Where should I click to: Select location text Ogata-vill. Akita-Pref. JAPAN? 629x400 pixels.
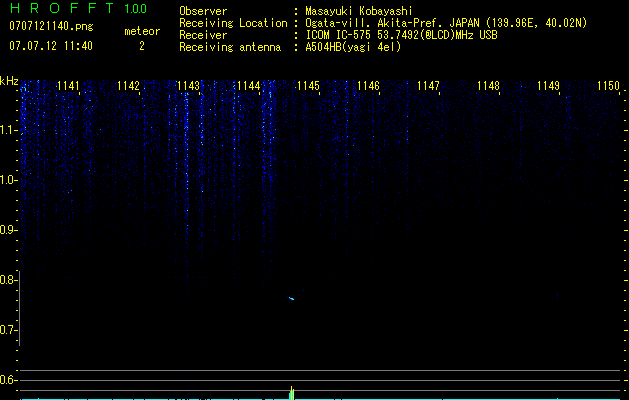(392, 23)
